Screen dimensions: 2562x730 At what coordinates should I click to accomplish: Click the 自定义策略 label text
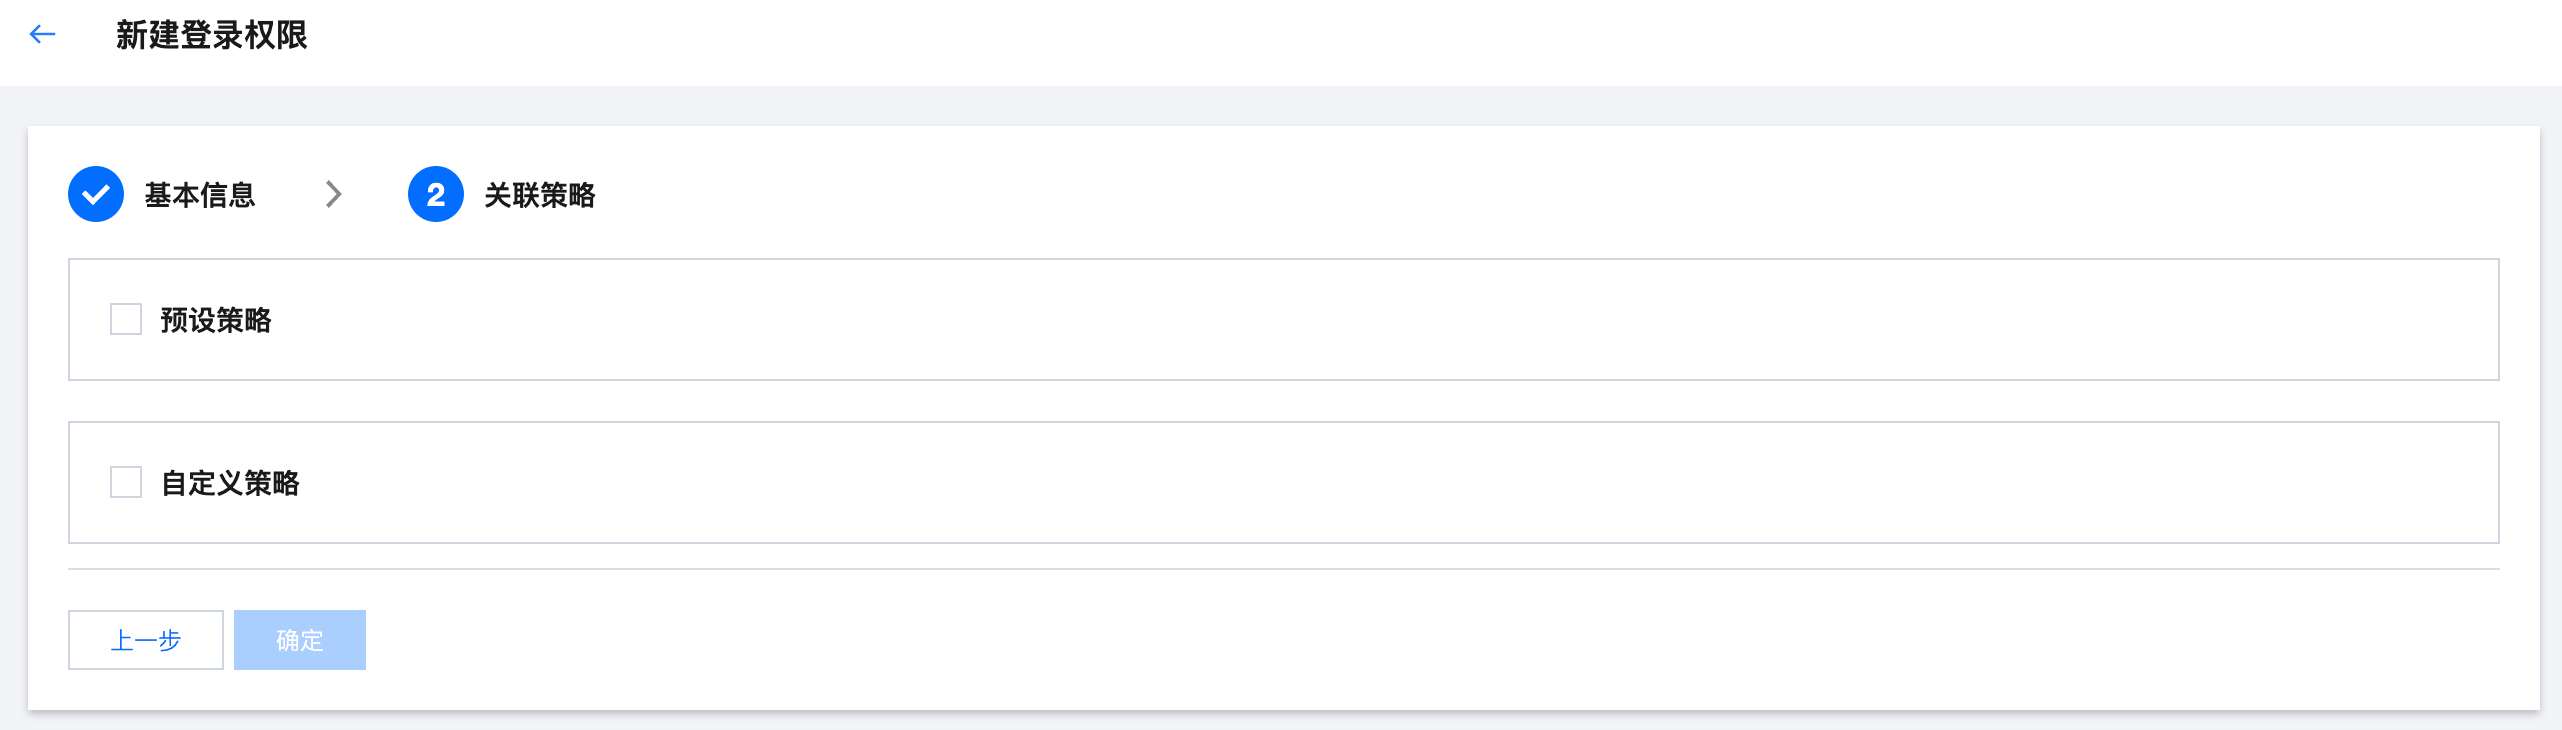(x=230, y=483)
